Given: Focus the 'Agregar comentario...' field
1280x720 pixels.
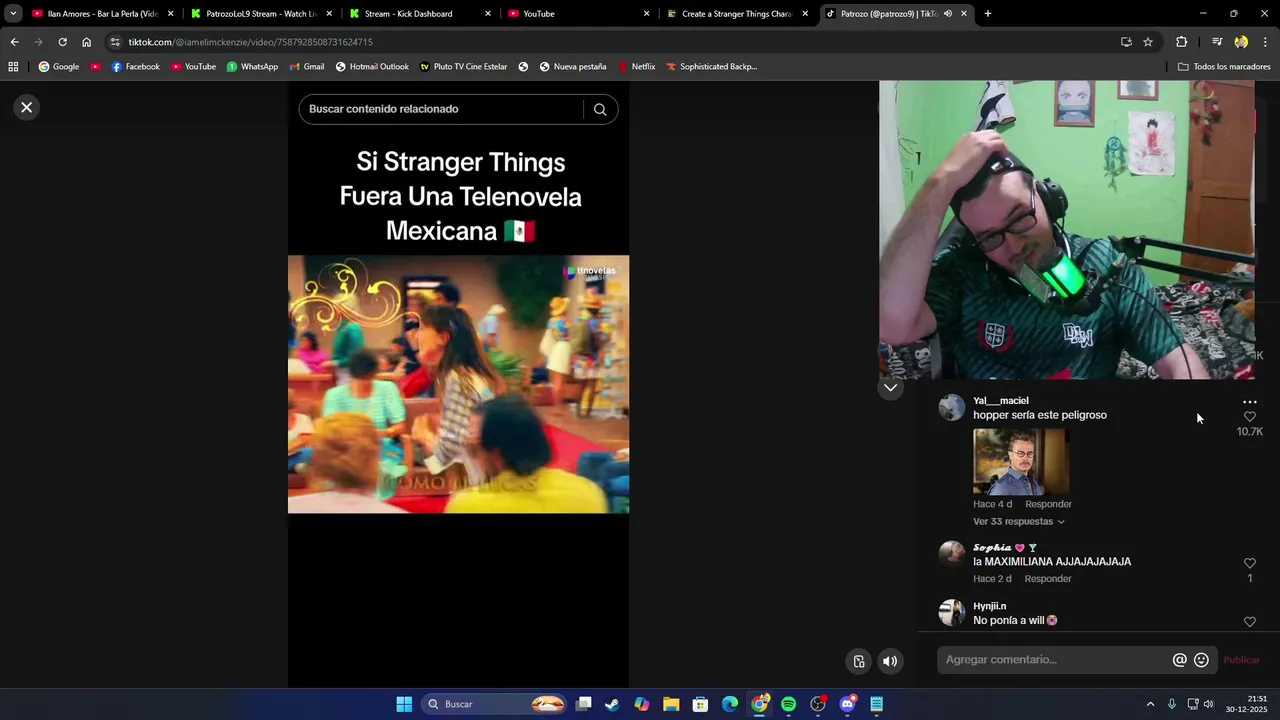Looking at the screenshot, I should point(1055,660).
